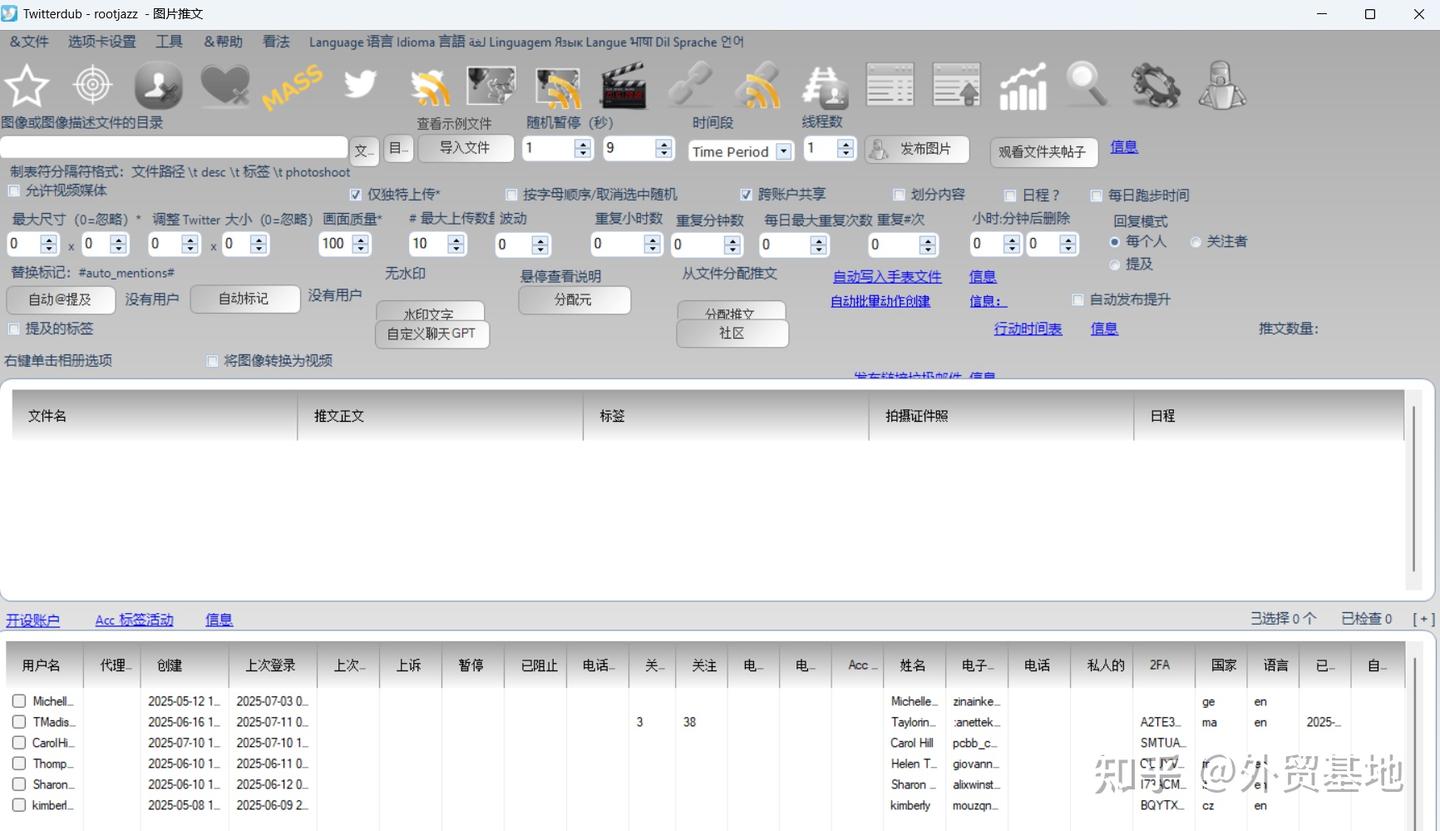Image resolution: width=1440 pixels, height=831 pixels.
Task: Toggle 按字母顺序/取消选中随机 checkbox
Action: click(x=512, y=194)
